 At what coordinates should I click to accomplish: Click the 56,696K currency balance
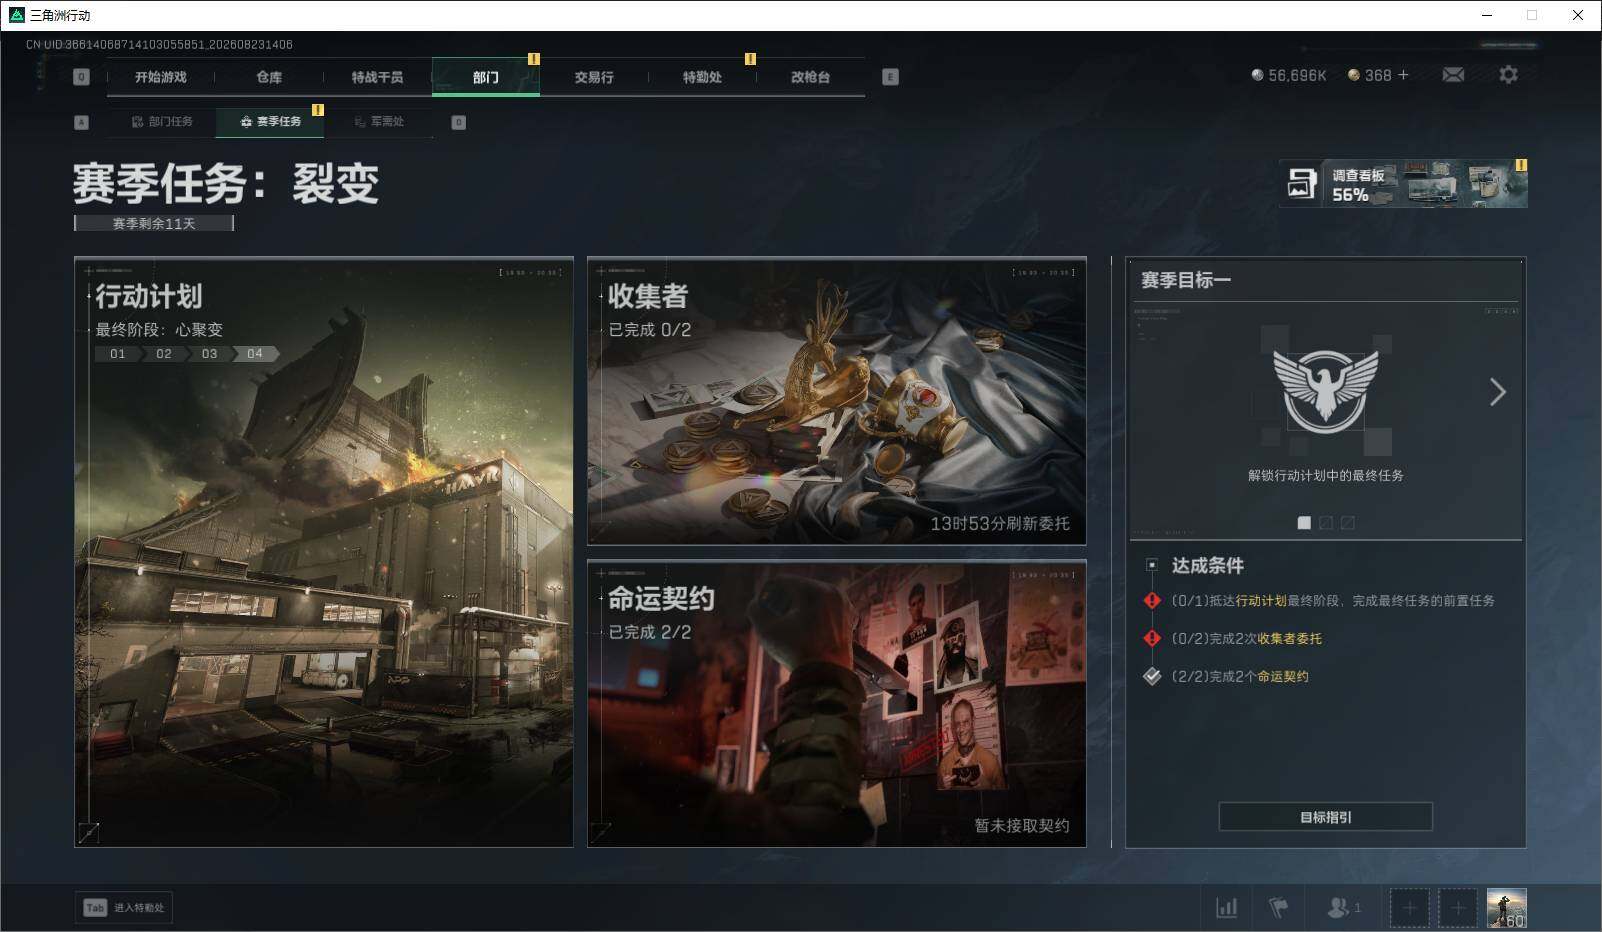[x=1289, y=75]
